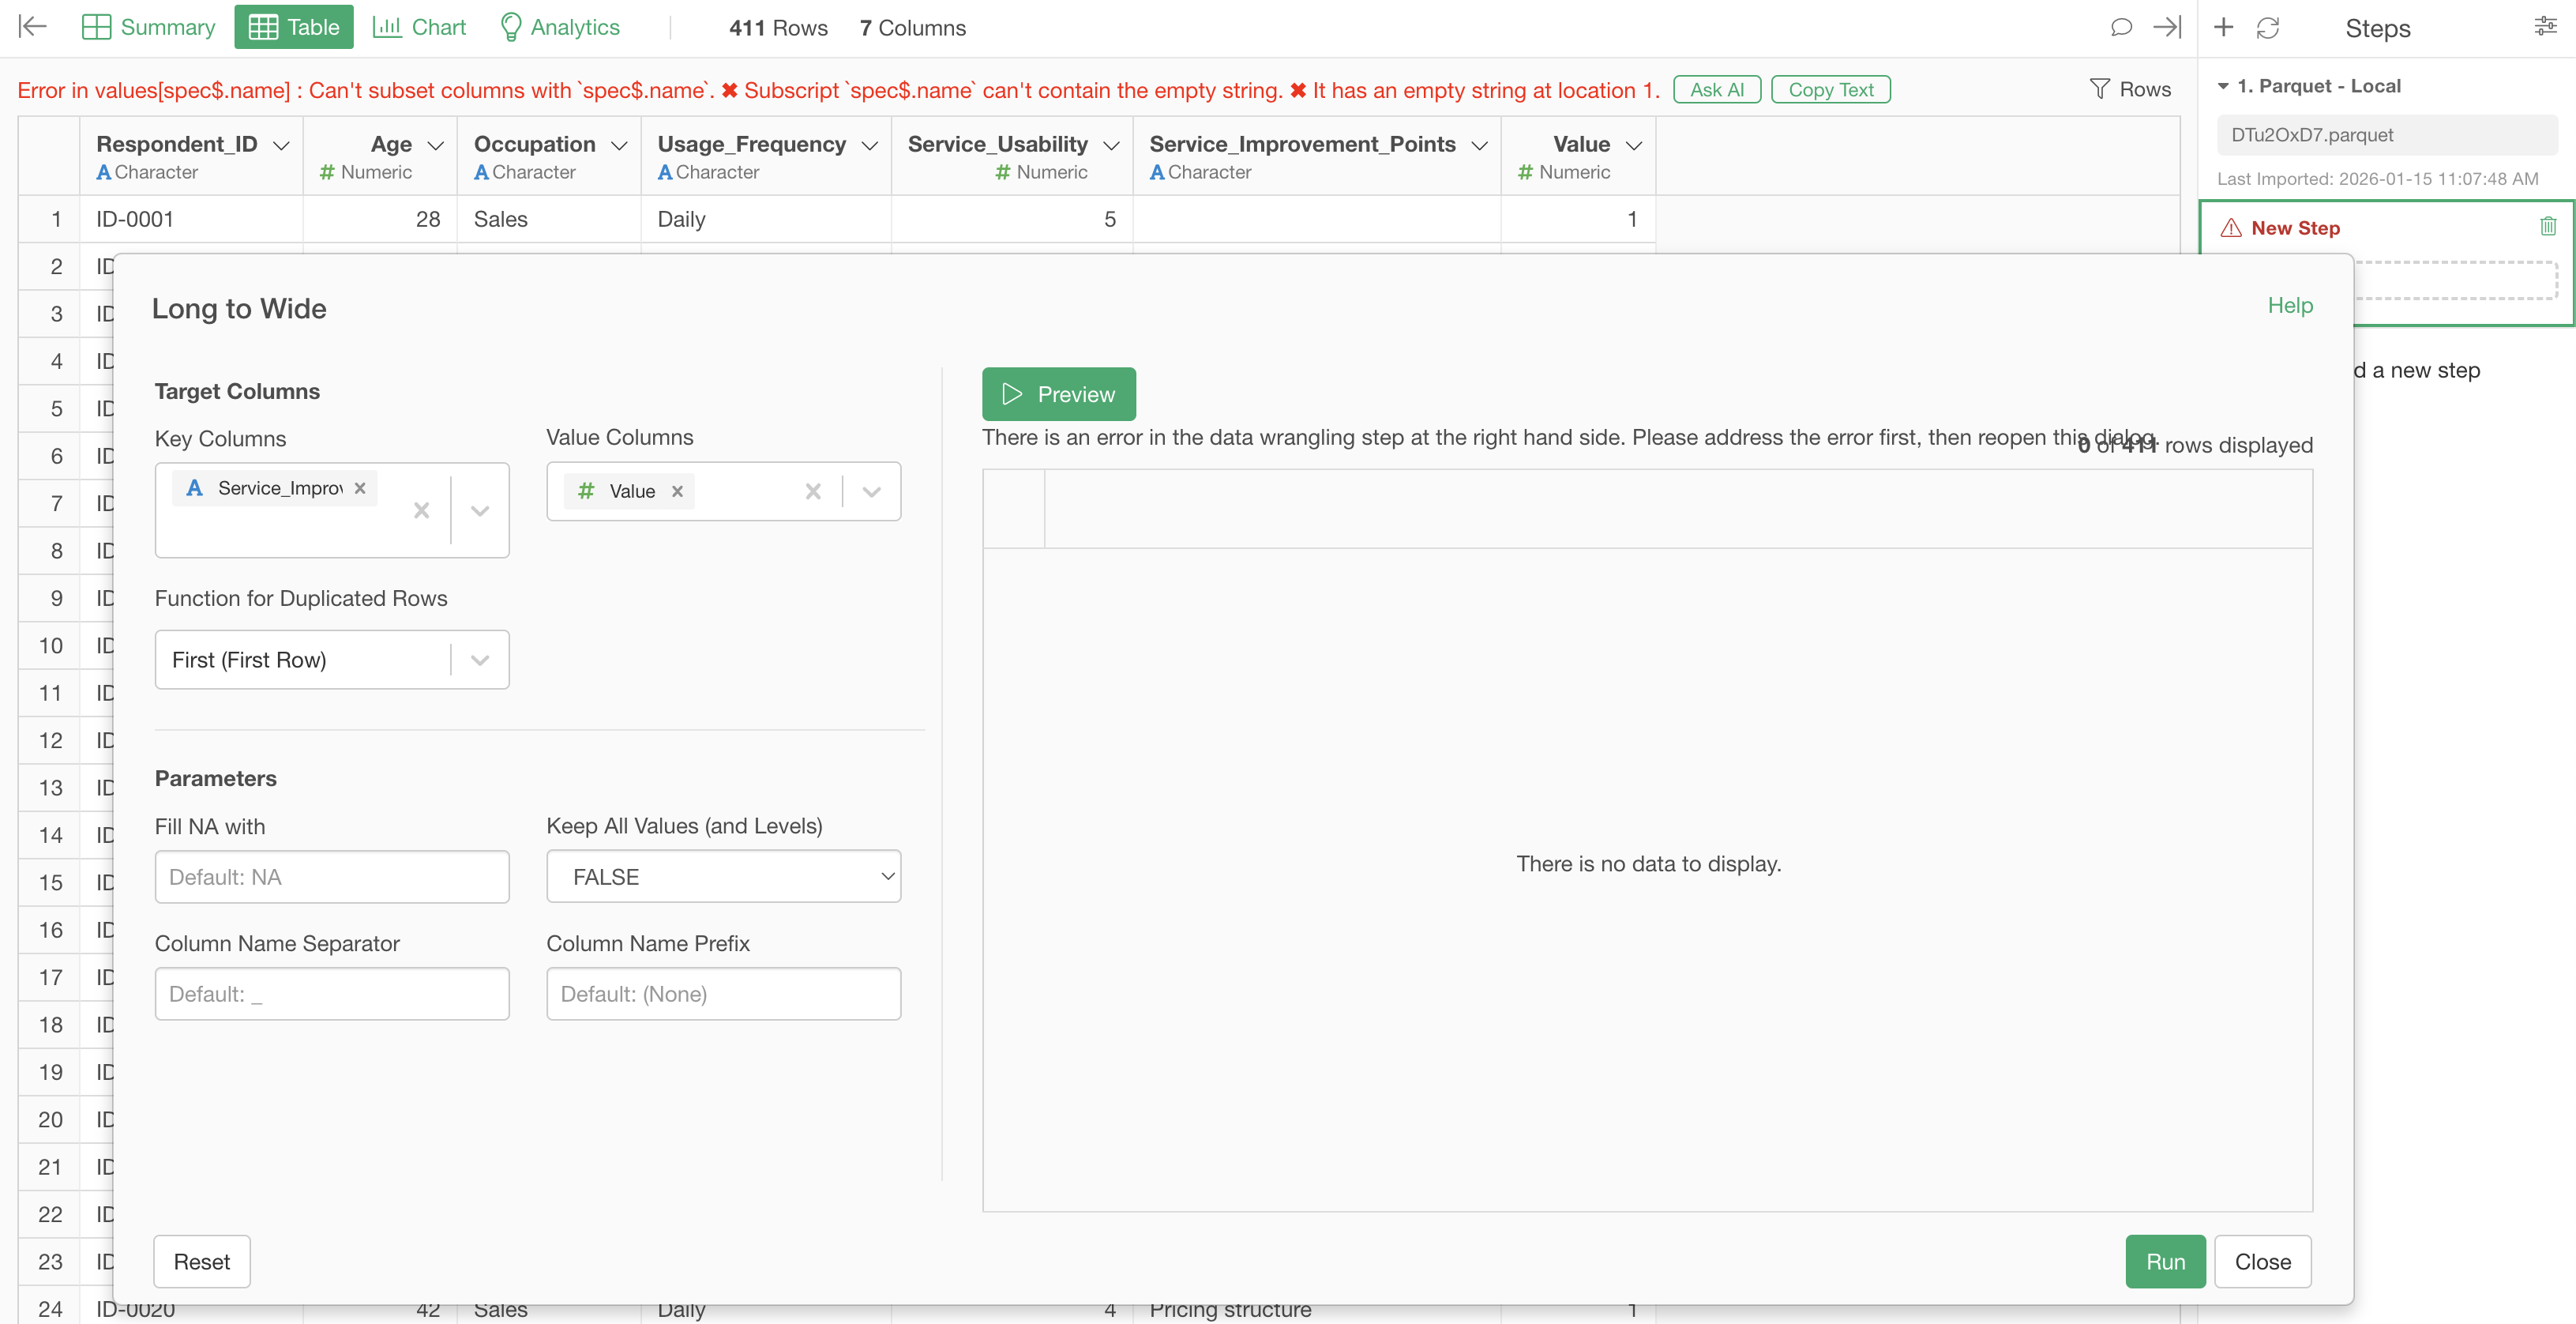Click the refresh steps icon
This screenshot has height=1324, width=2576.
tap(2267, 28)
